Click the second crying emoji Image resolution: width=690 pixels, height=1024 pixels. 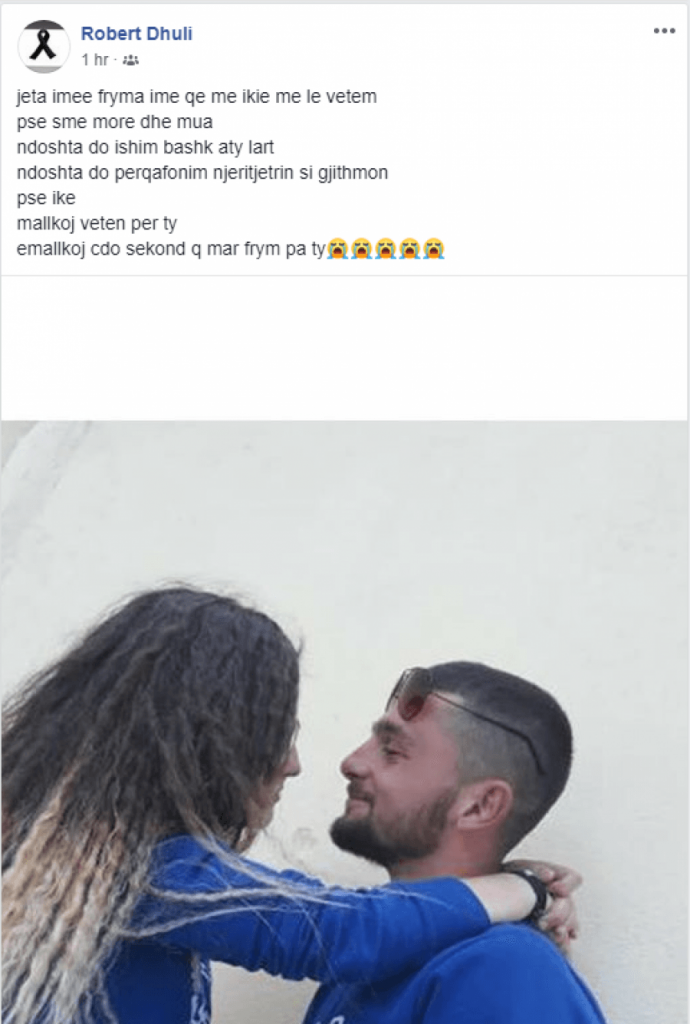click(x=362, y=249)
